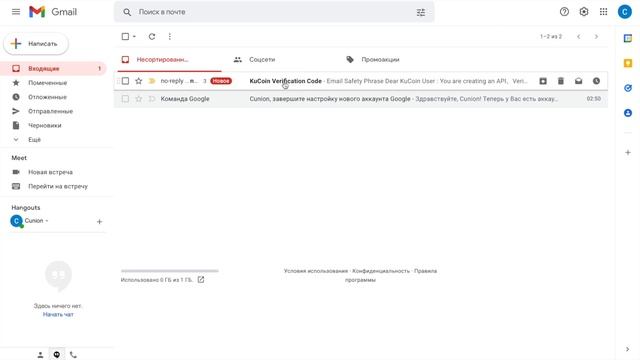640x360 pixels.
Task: Select the Команда Google email checkbox
Action: click(125, 99)
